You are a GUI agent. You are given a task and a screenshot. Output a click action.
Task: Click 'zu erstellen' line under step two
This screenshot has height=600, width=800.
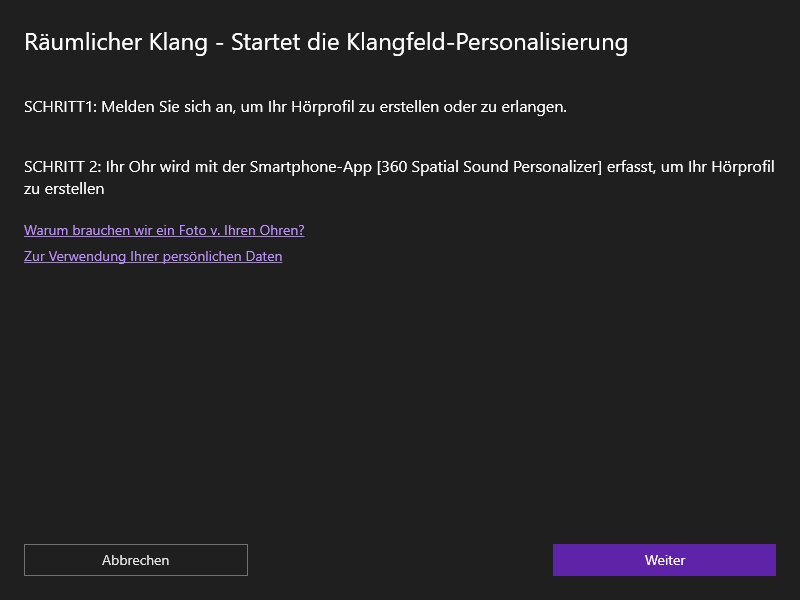[x=64, y=188]
